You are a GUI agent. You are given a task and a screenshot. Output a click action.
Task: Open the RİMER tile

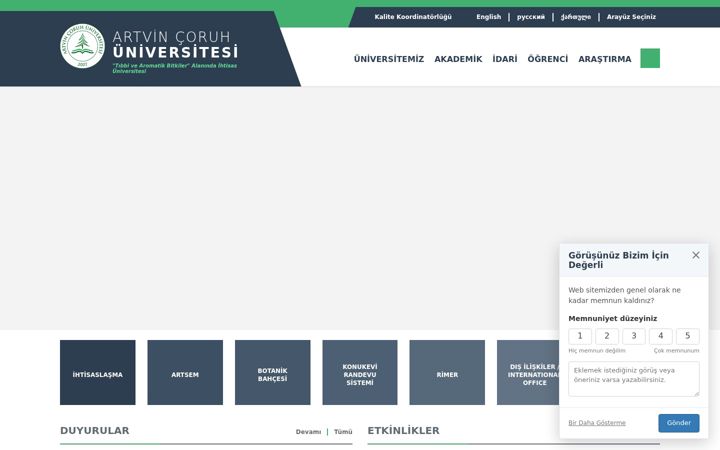click(x=447, y=372)
